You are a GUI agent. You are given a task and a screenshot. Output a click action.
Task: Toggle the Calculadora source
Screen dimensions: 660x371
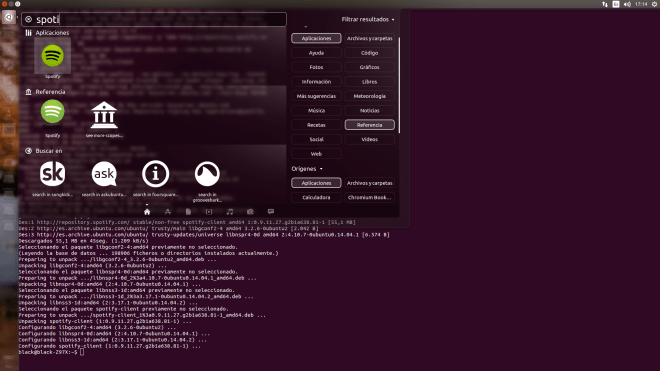pyautogui.click(x=316, y=197)
